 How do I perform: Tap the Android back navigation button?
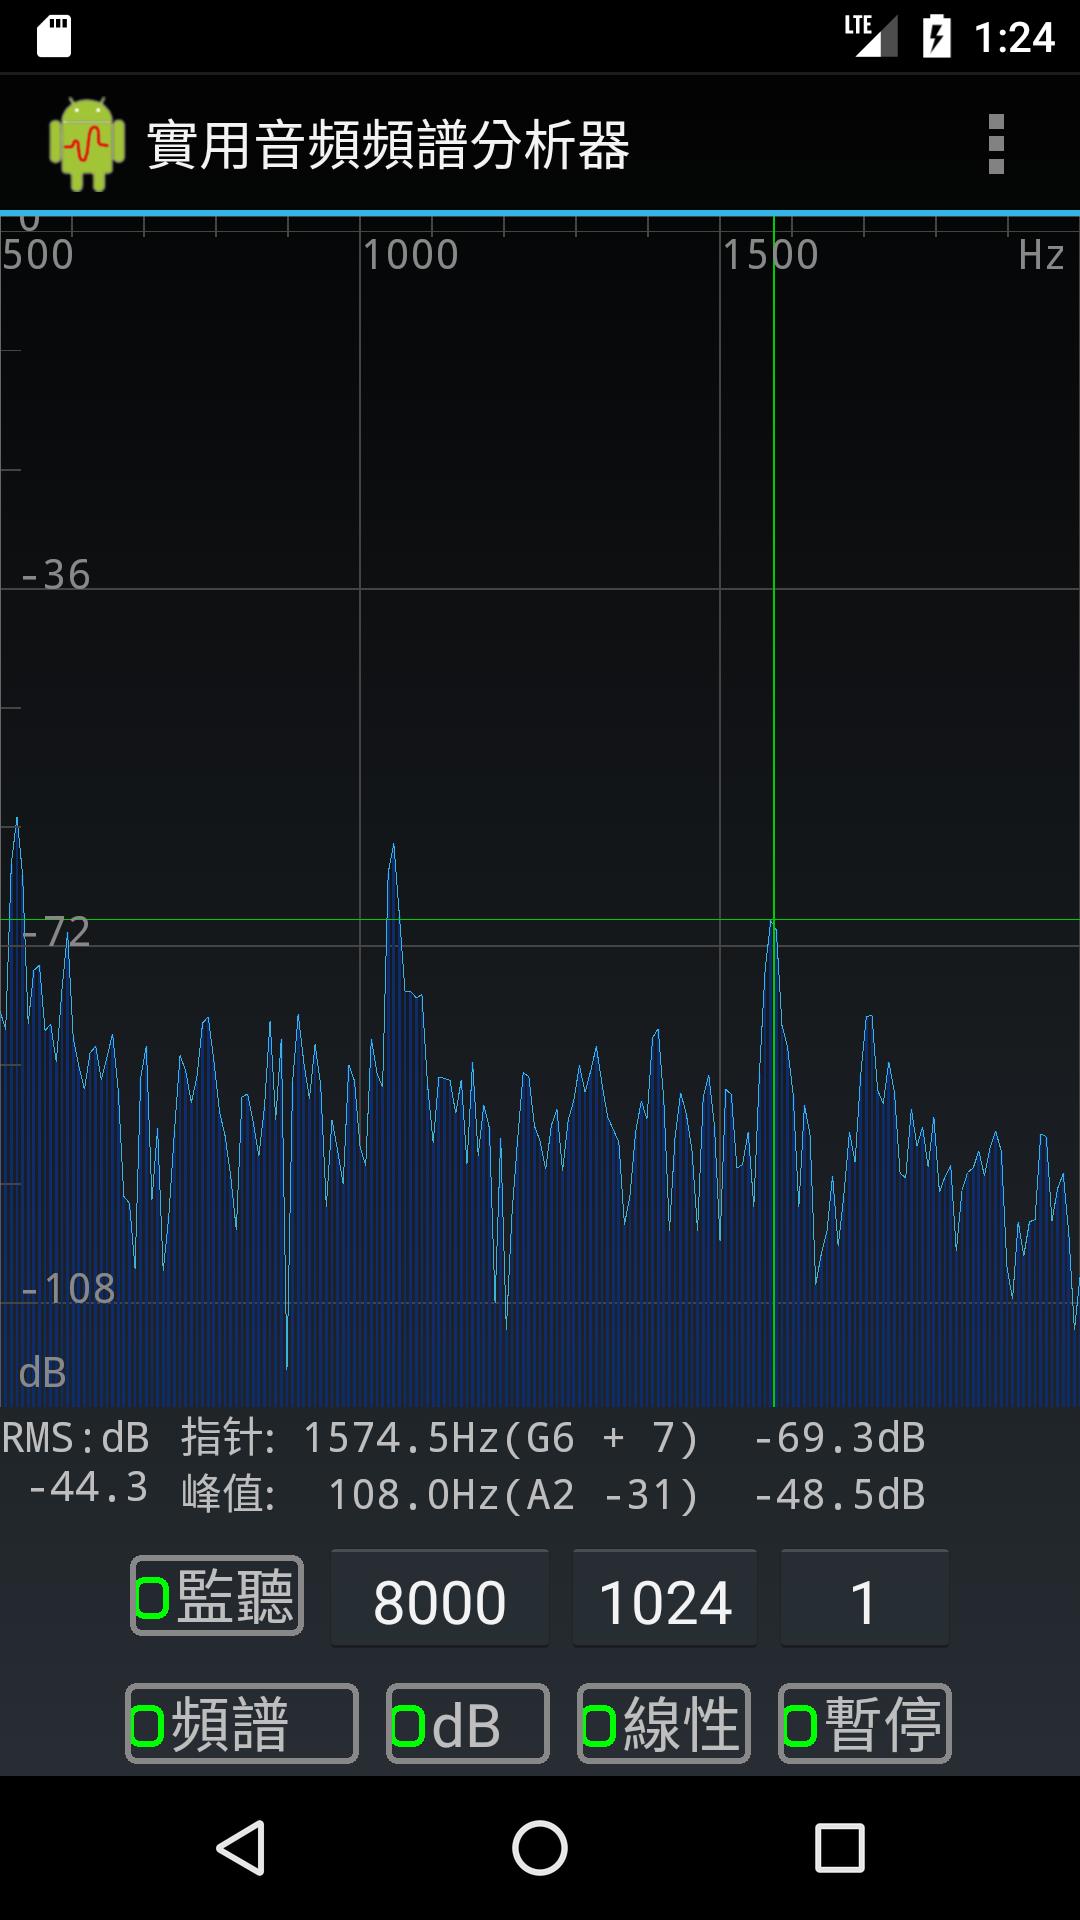pyautogui.click(x=241, y=1848)
